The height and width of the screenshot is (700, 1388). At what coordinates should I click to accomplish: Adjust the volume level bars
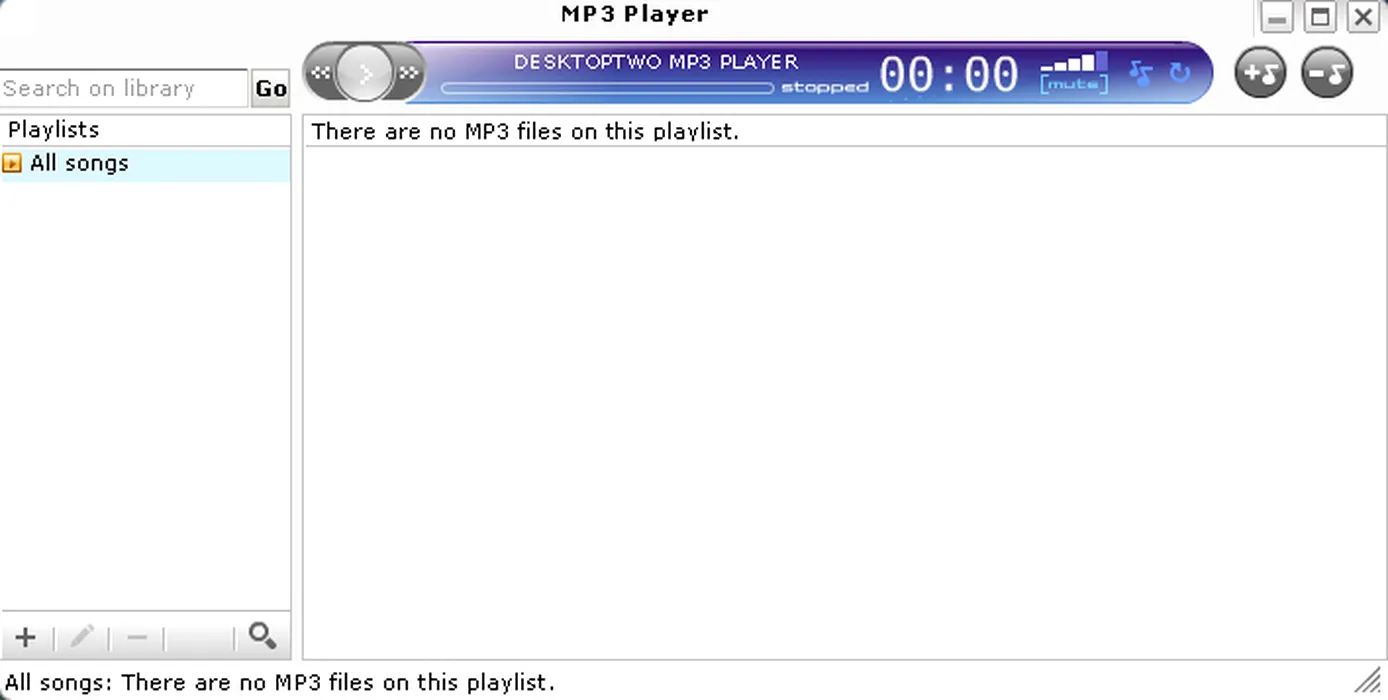[x=1074, y=63]
